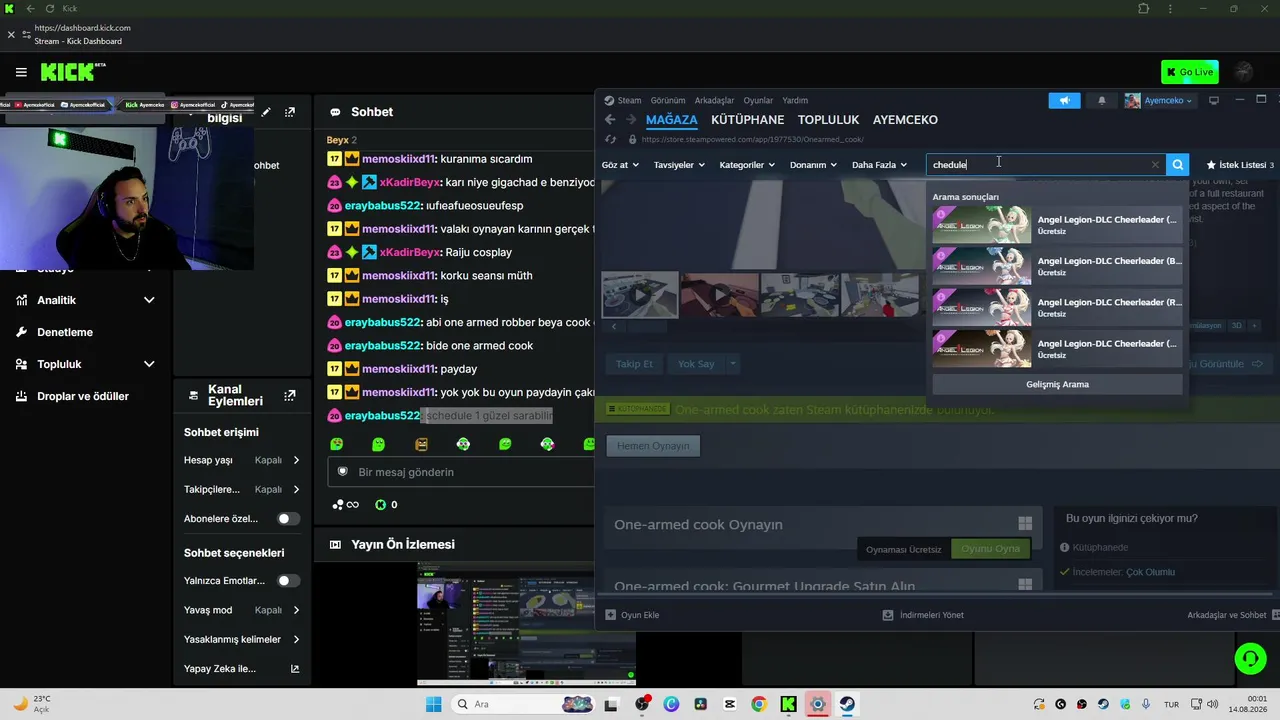Expand the Donanım store dropdown
The width and height of the screenshot is (1280, 720).
(814, 165)
